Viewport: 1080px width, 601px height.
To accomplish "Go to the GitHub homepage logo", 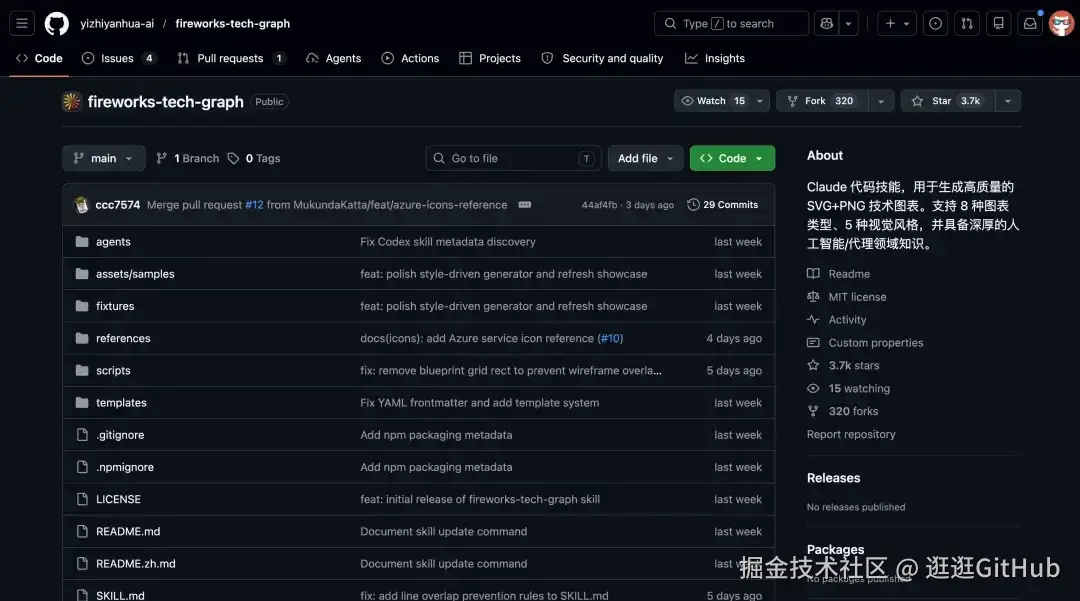I will click(56, 23).
